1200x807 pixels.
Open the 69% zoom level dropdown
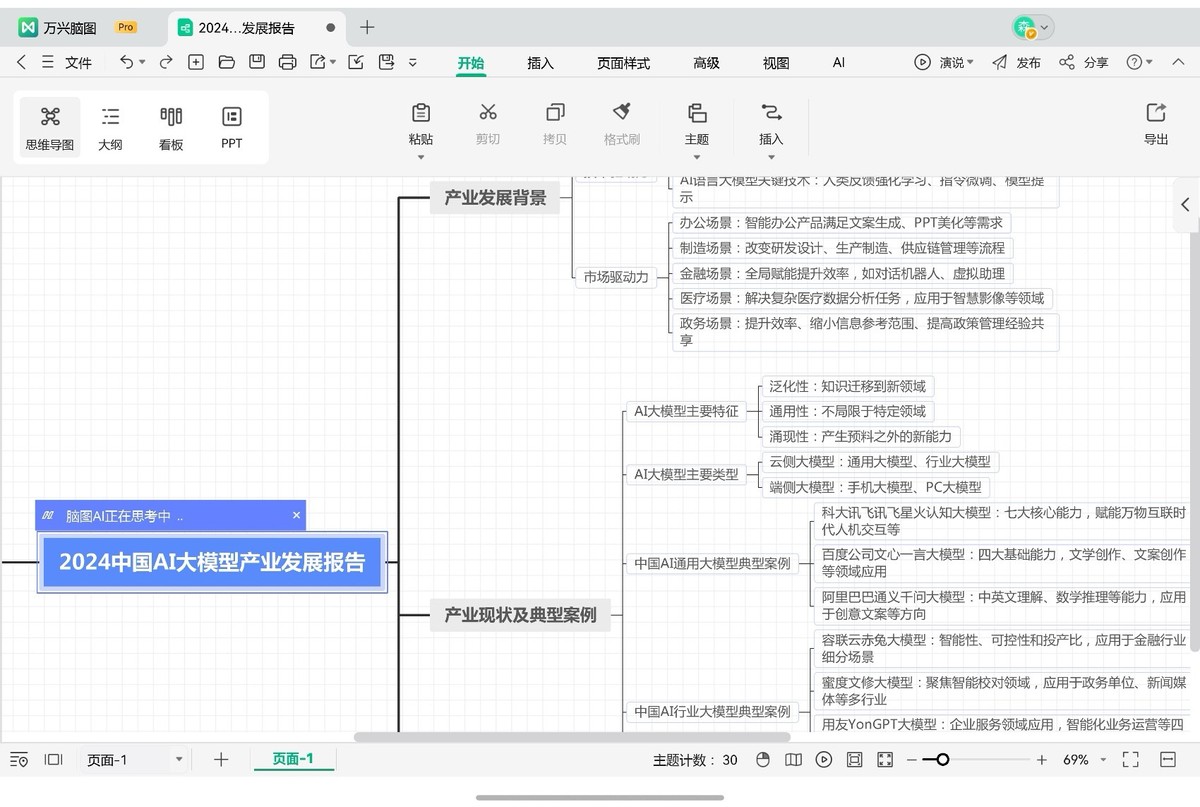click(1103, 760)
